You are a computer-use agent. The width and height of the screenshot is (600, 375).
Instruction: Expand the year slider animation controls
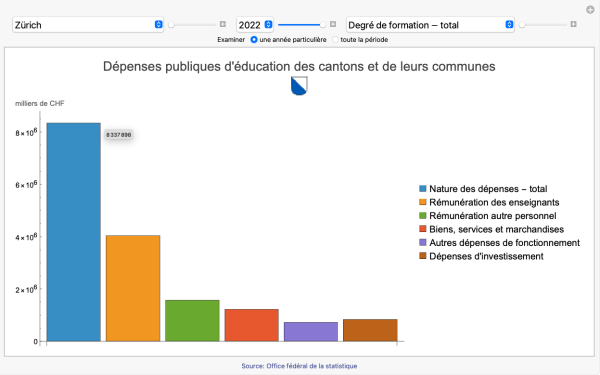(x=333, y=24)
